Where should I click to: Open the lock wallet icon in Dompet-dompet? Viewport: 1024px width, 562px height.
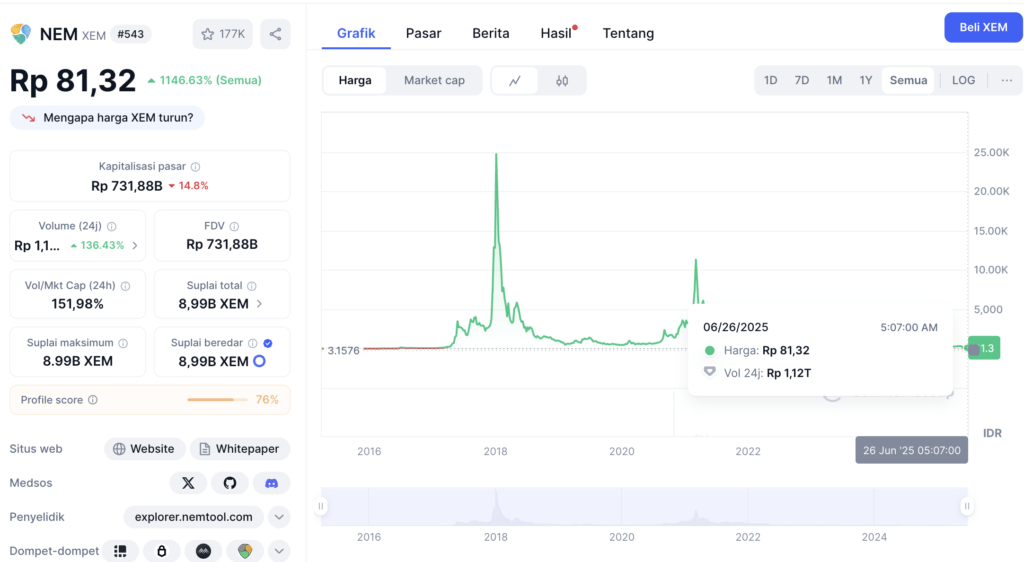click(x=161, y=551)
